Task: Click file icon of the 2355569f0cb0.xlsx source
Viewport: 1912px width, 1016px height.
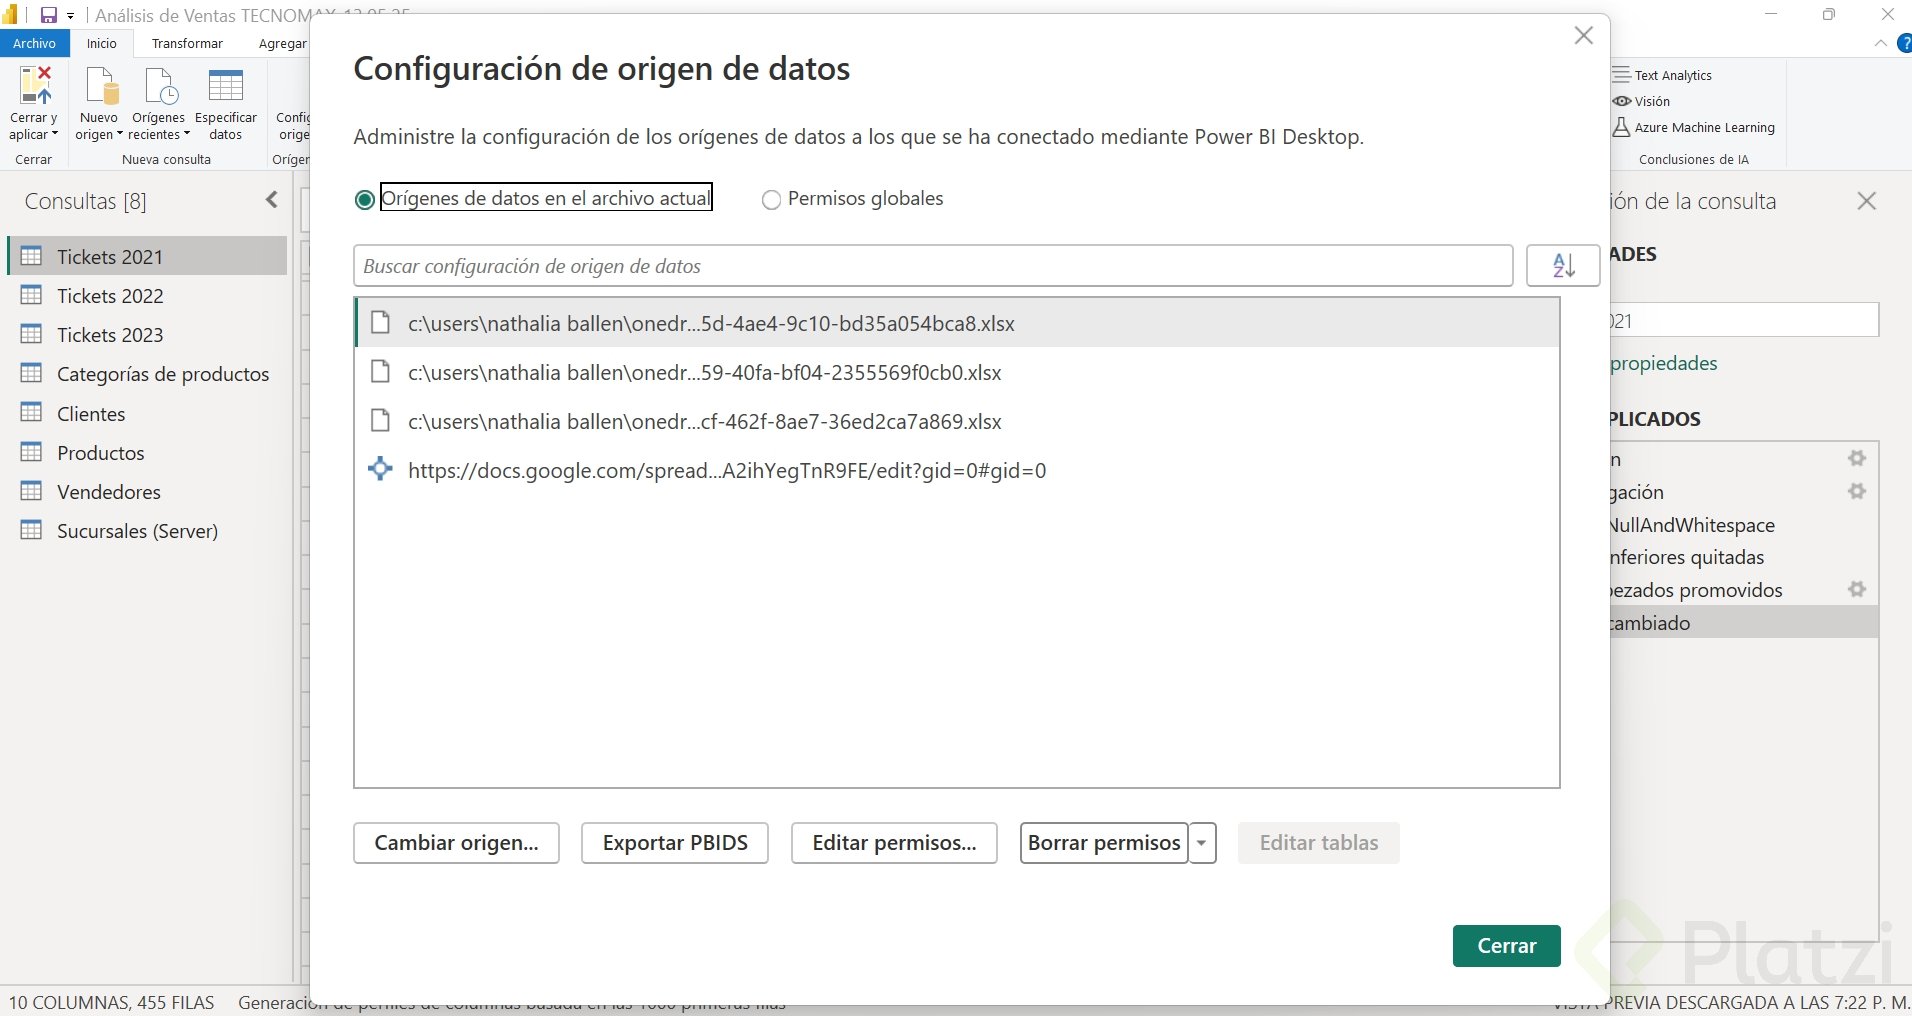Action: (x=380, y=372)
